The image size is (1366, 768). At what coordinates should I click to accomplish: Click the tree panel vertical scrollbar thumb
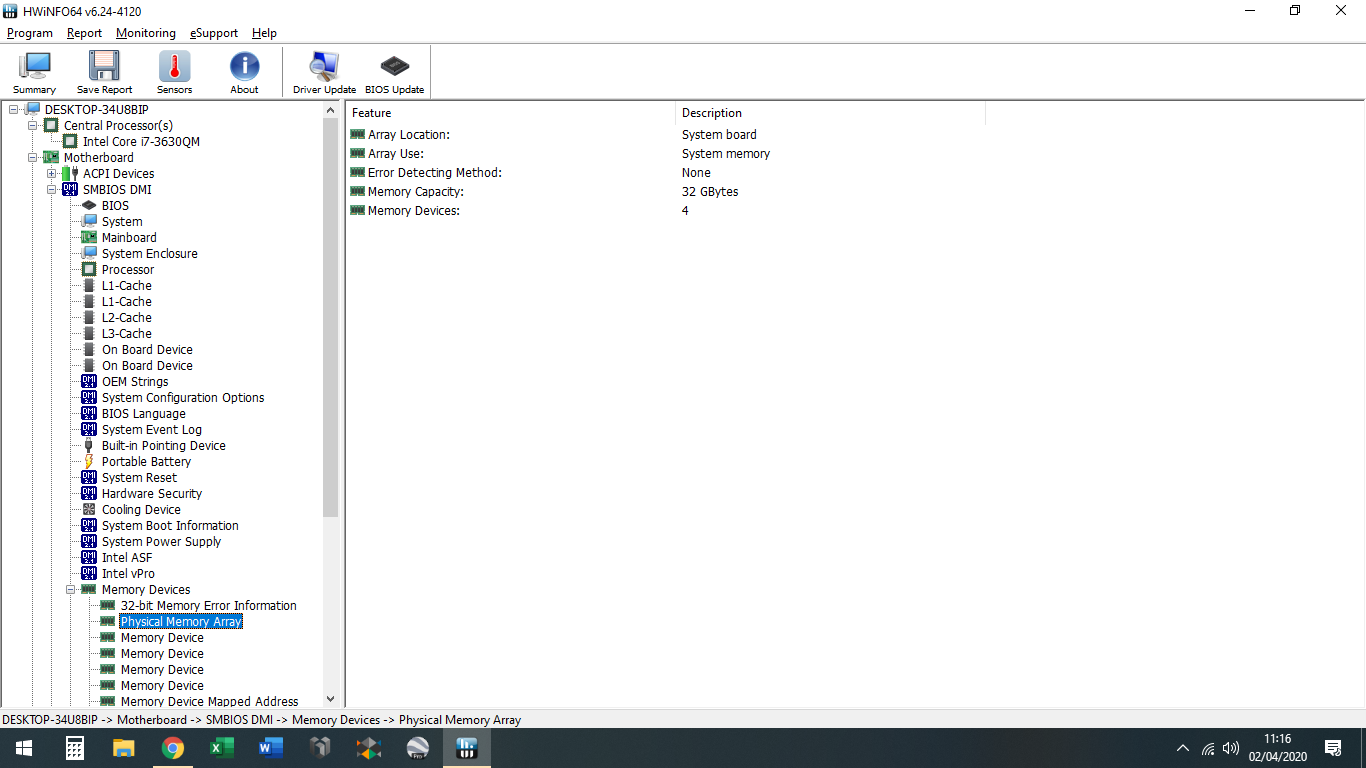pyautogui.click(x=331, y=316)
